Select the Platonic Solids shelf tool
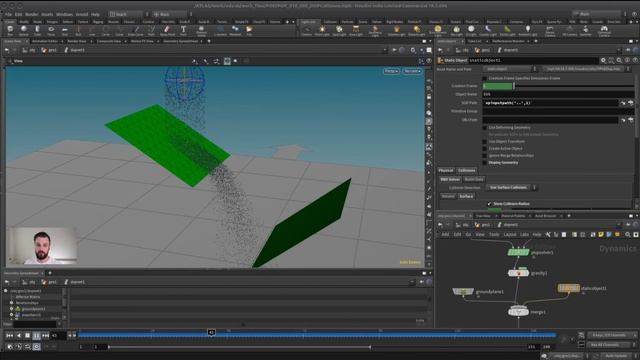This screenshot has height=360, width=640. tap(201, 30)
